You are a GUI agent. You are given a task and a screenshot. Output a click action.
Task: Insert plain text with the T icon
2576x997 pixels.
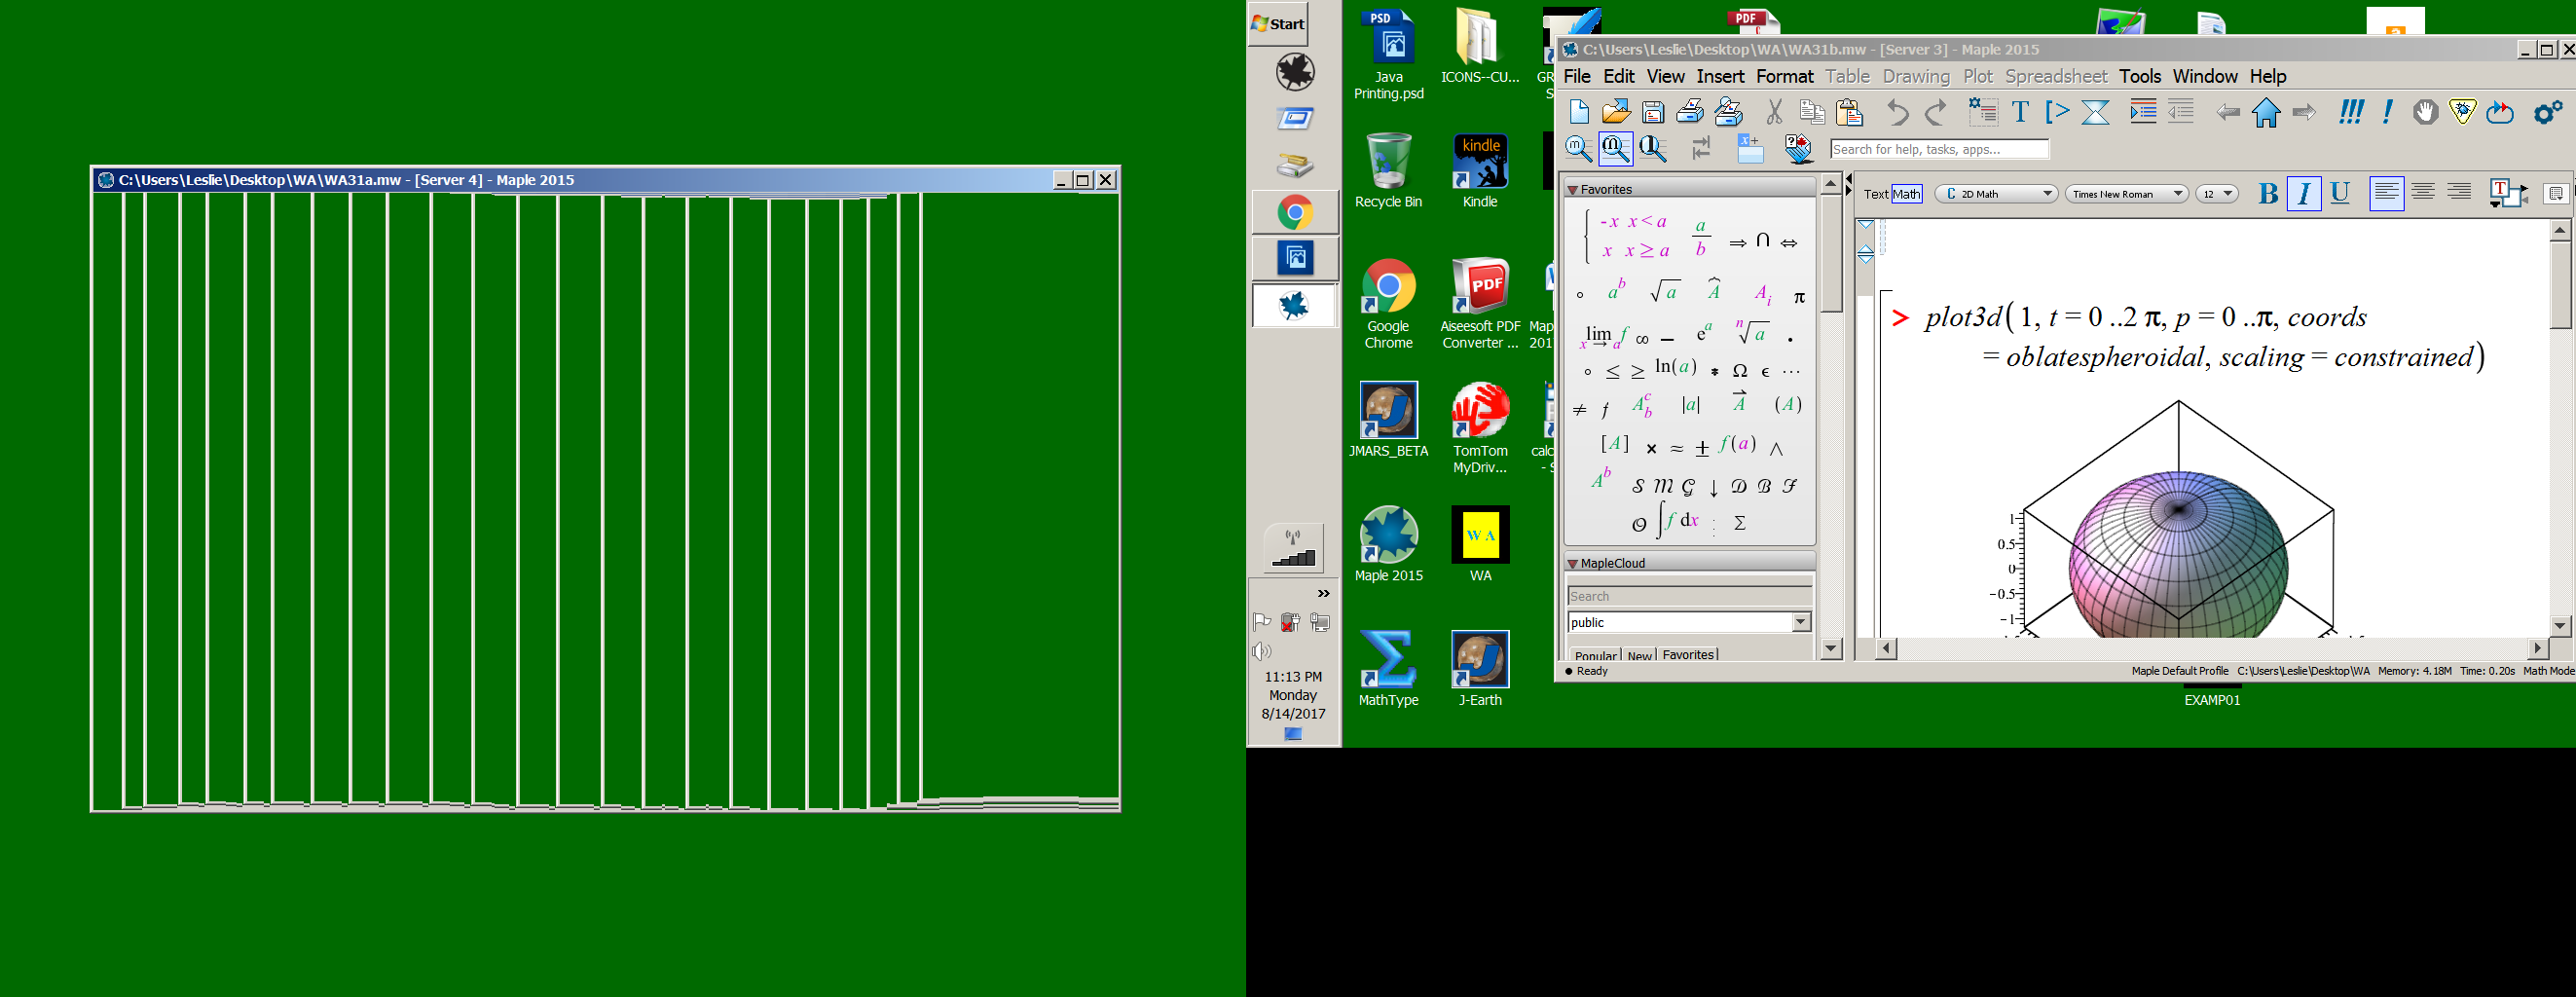coord(2020,113)
